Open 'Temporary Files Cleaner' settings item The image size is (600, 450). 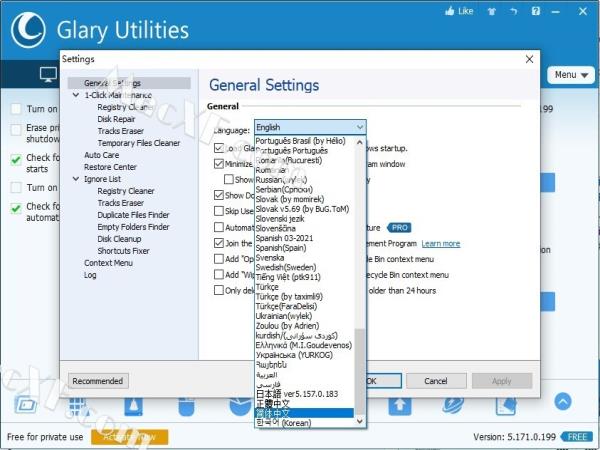tap(139, 143)
